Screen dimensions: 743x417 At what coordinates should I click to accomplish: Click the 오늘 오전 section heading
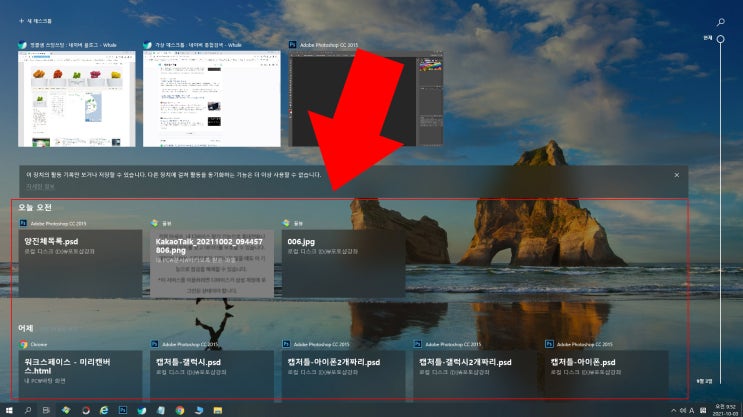pos(35,207)
